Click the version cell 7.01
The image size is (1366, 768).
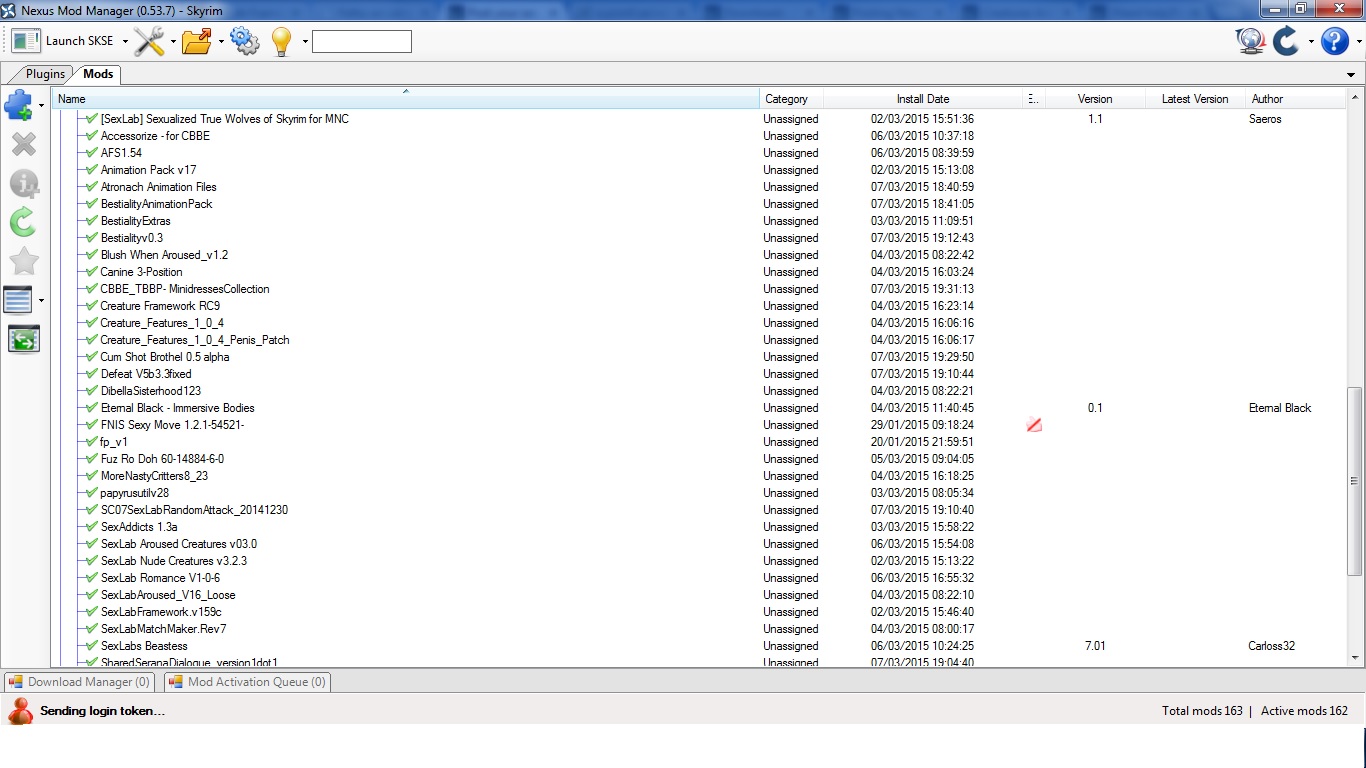click(x=1095, y=646)
